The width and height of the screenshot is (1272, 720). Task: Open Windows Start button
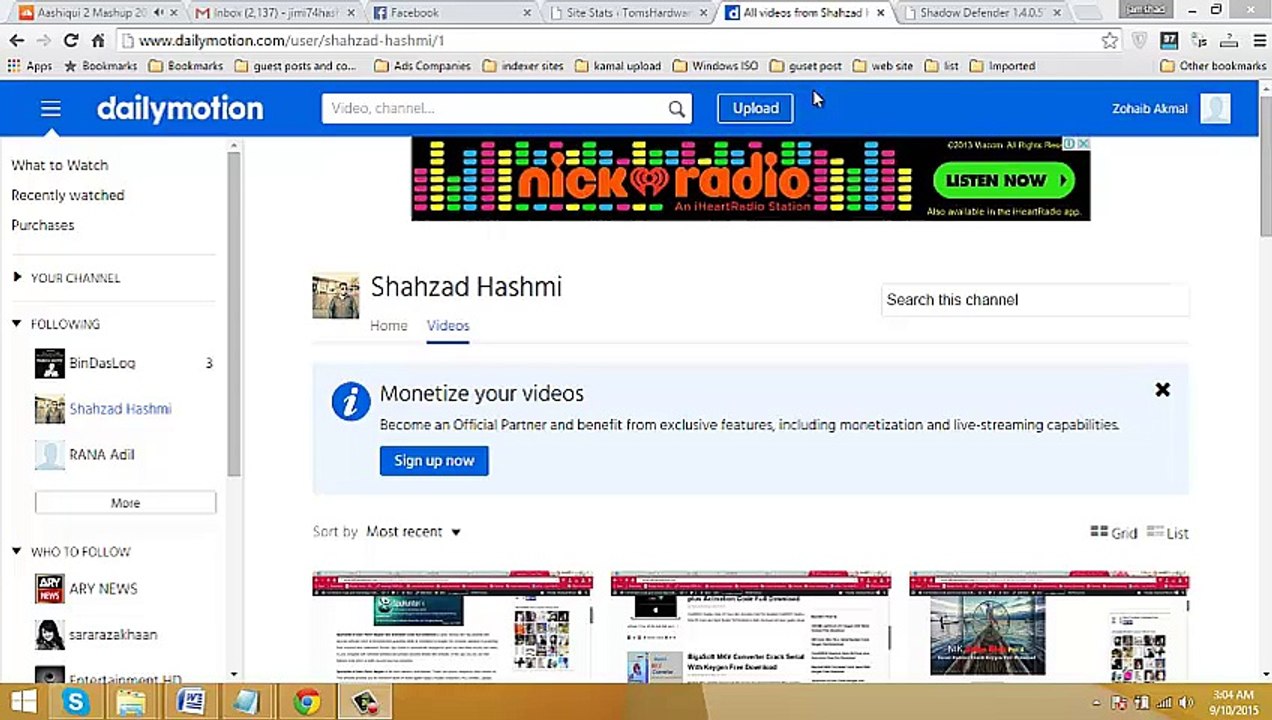click(24, 702)
